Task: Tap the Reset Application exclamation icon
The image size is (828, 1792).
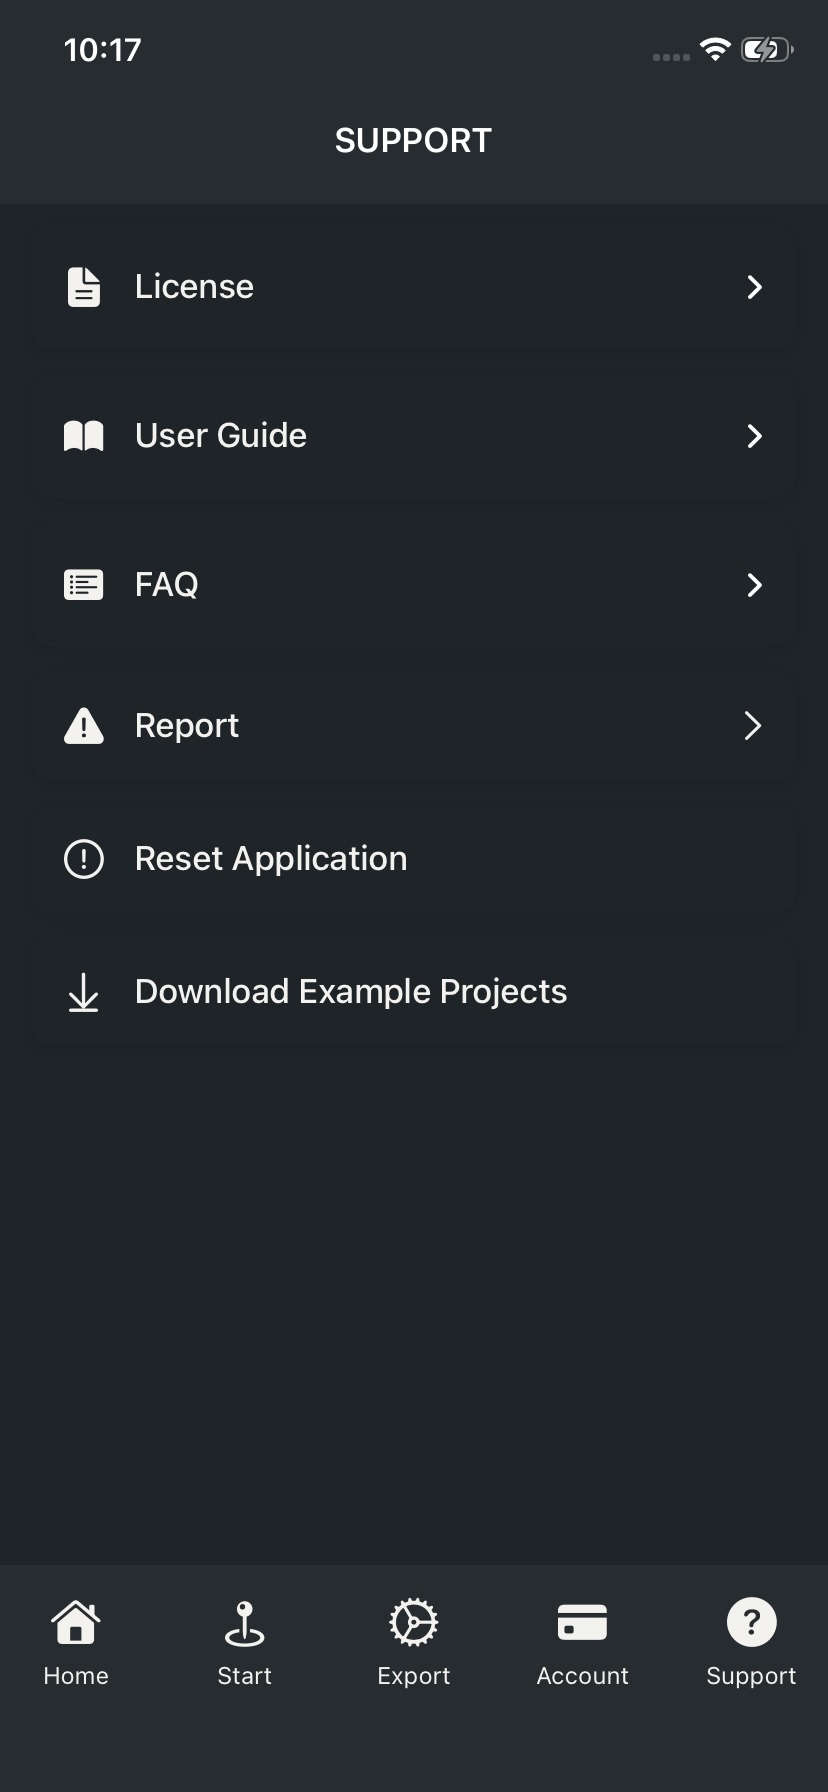Action: coord(84,859)
